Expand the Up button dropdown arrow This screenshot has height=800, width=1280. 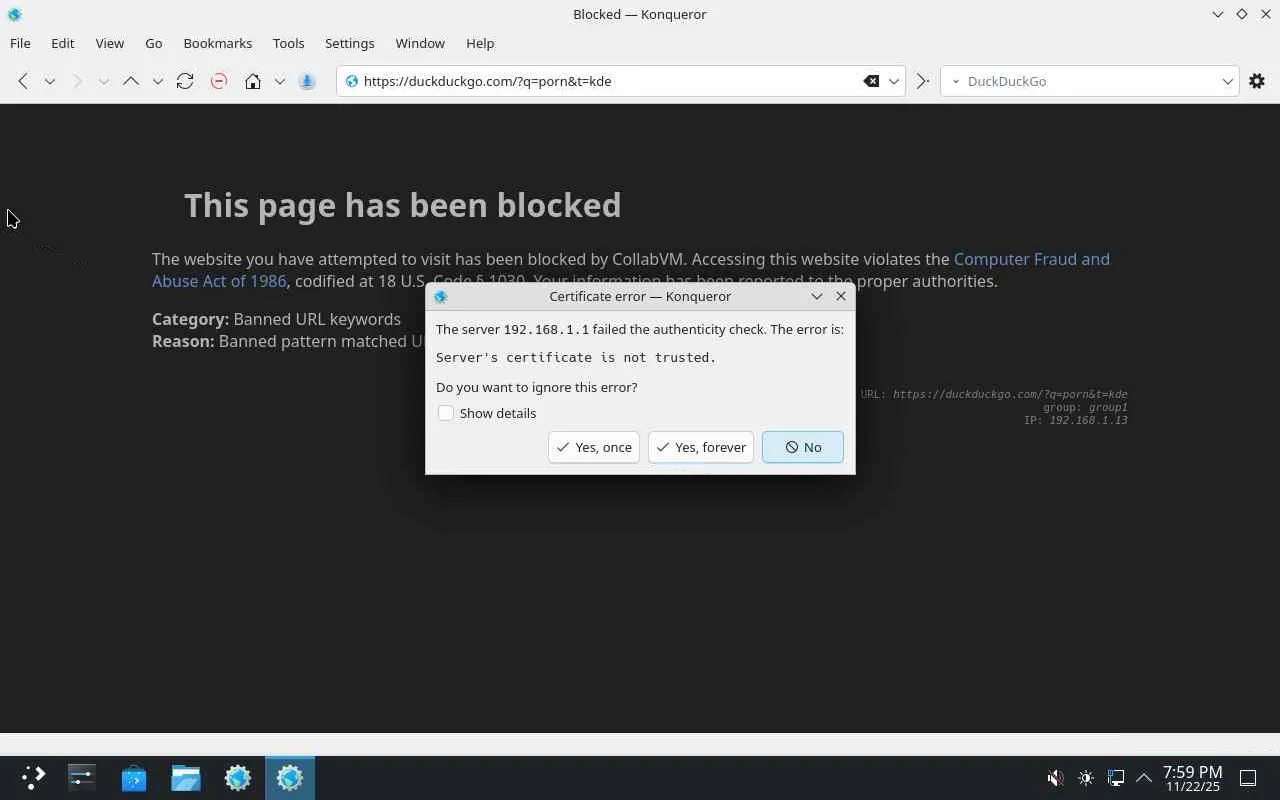click(x=157, y=81)
